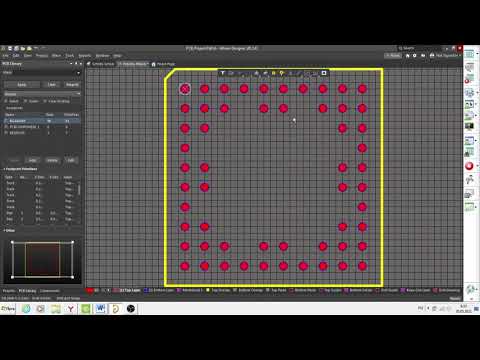This screenshot has width=480, height=360.
Task: Switch to the Components panel tab
Action: [x=50, y=291]
